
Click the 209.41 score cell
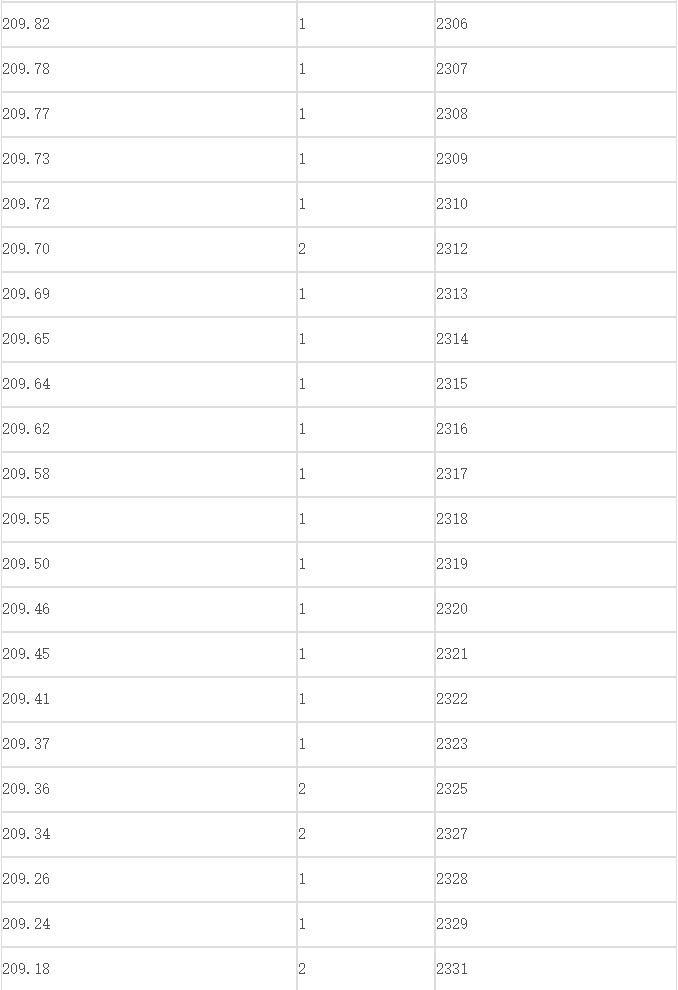tap(149, 700)
